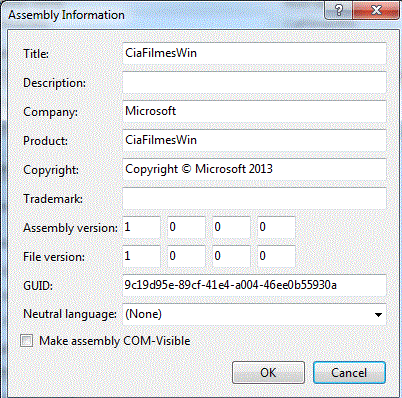Click the Title input field

coord(254,53)
